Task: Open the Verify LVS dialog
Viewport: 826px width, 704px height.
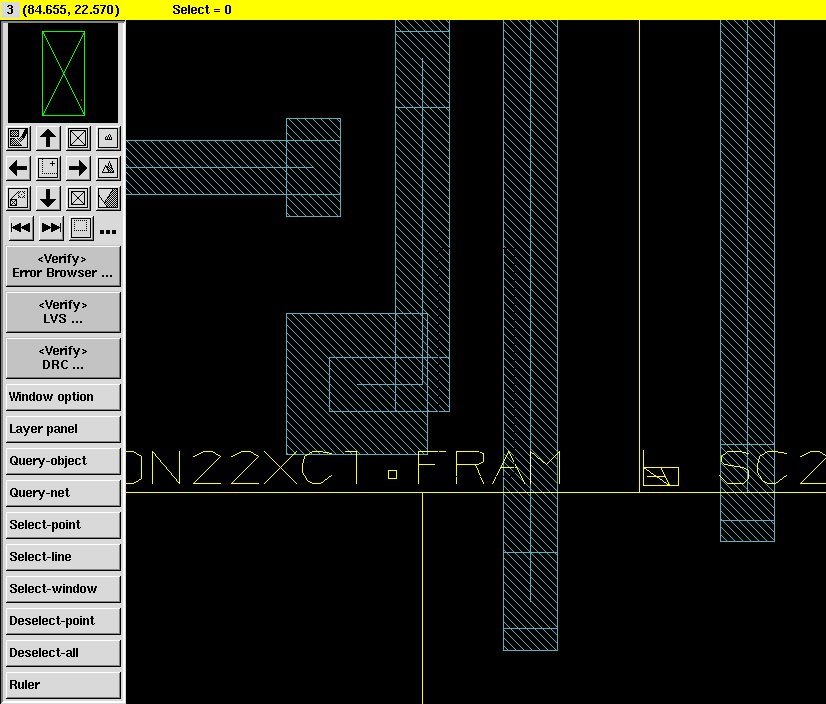Action: click(63, 312)
